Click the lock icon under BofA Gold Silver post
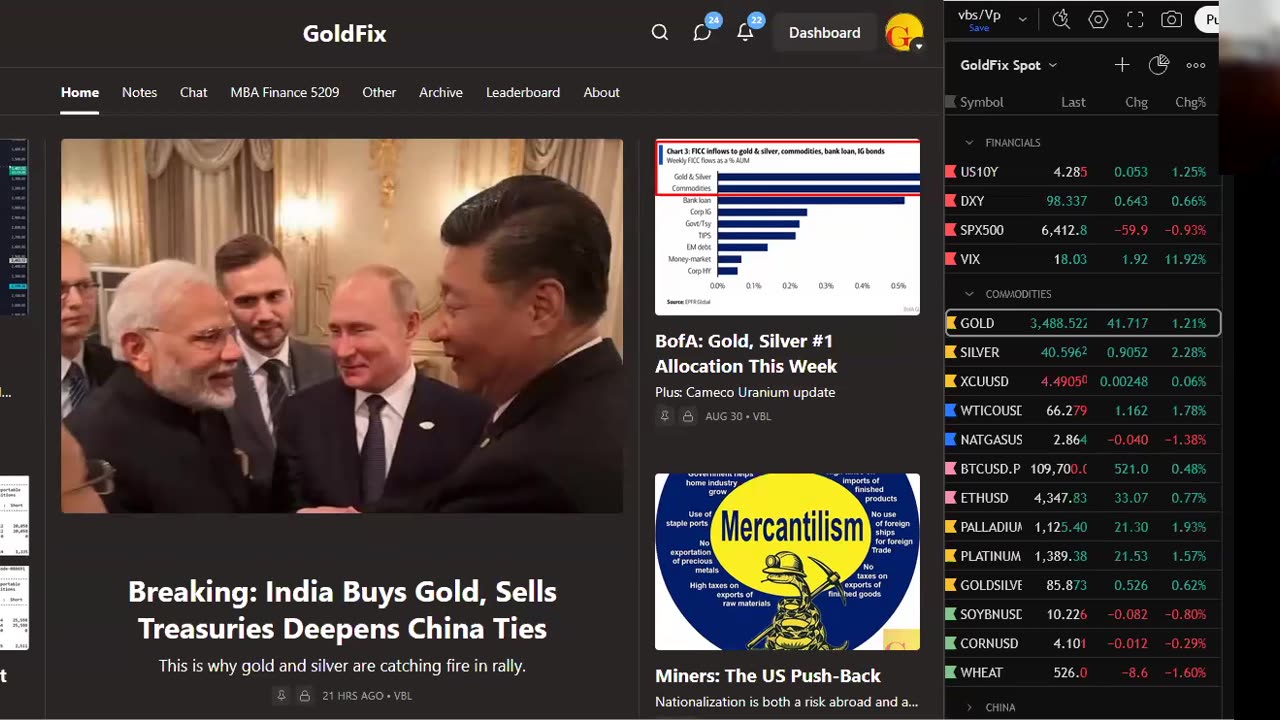Viewport: 1280px width, 720px height. 688,416
